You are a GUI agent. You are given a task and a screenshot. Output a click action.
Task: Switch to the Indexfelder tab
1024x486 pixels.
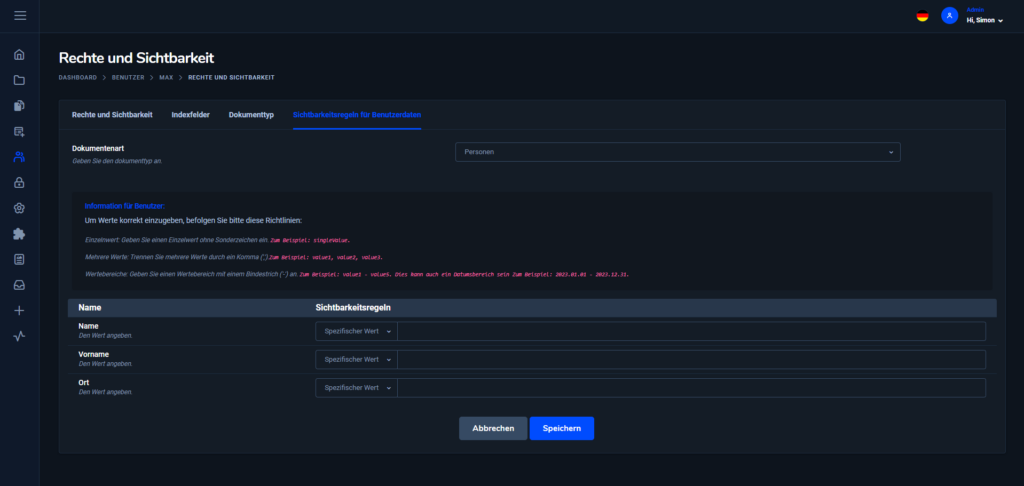[x=191, y=115]
